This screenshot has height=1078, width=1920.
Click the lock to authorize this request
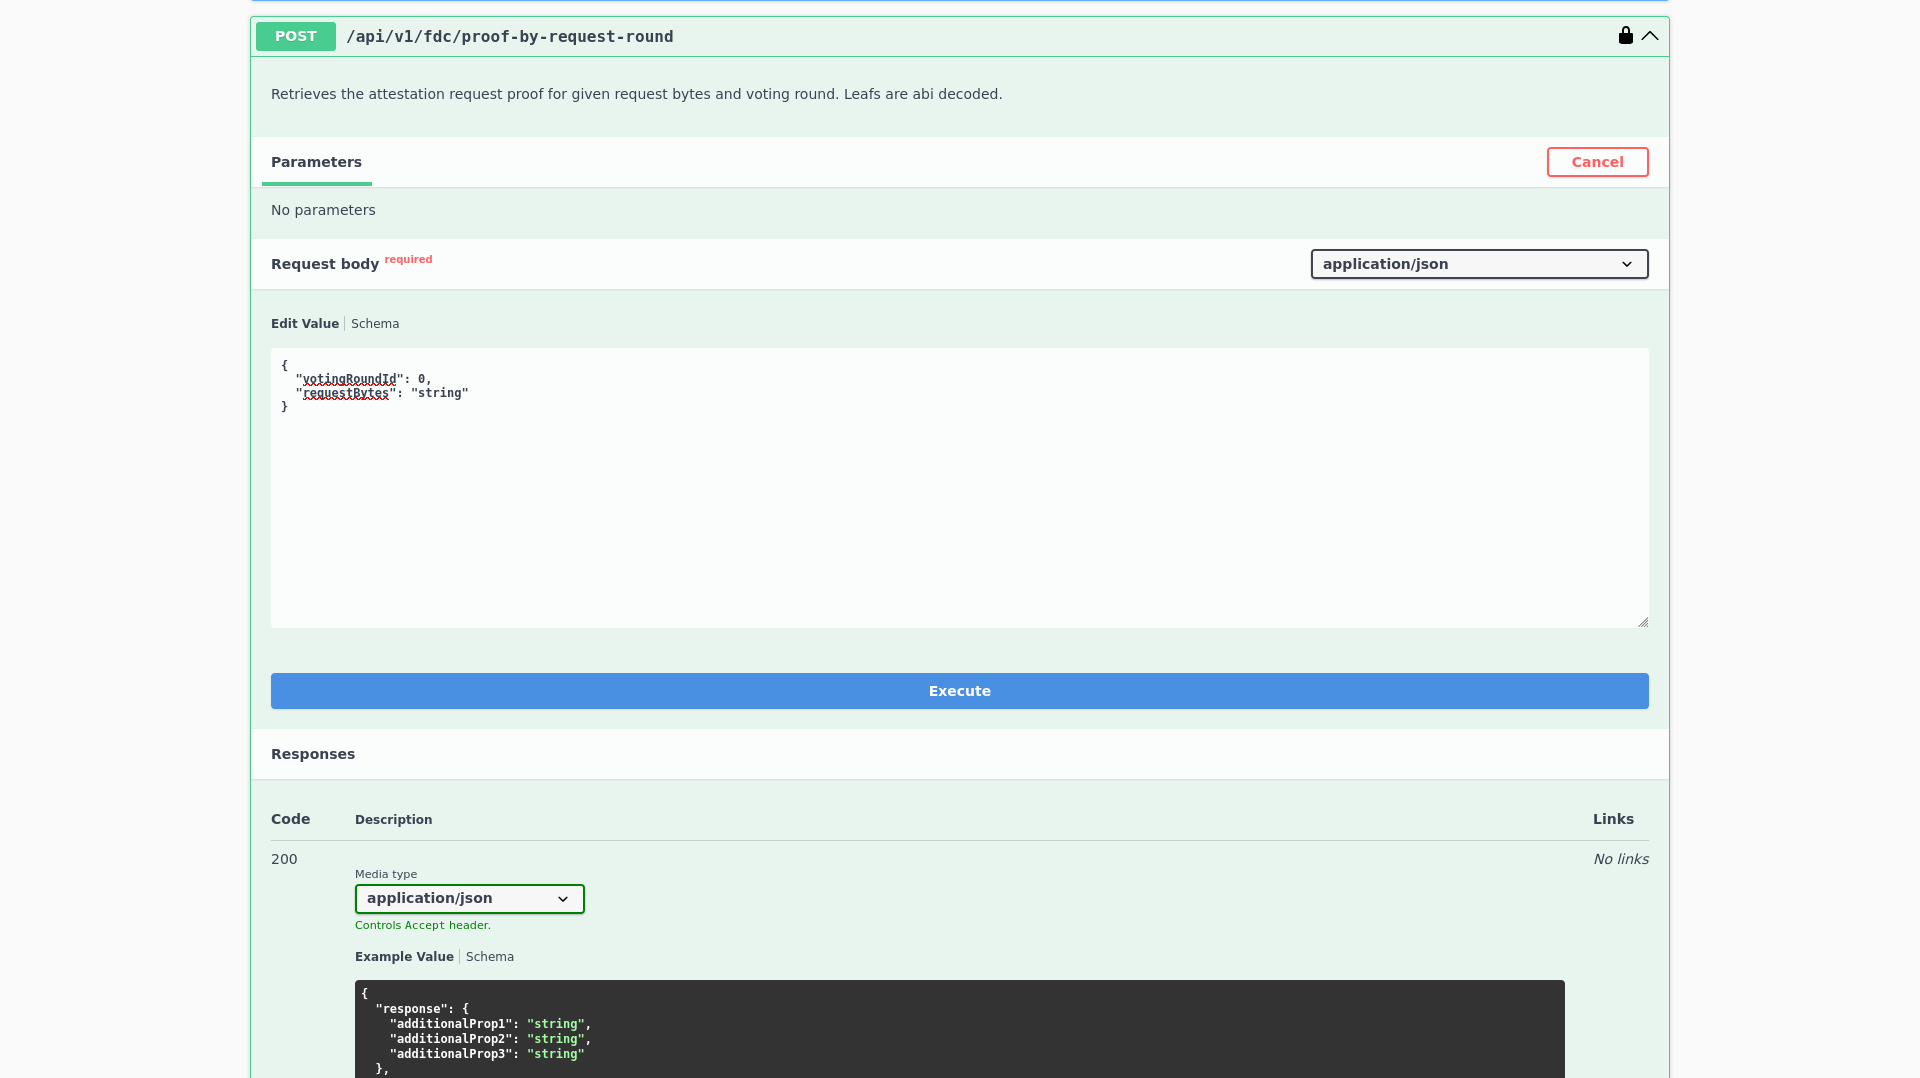(1624, 35)
